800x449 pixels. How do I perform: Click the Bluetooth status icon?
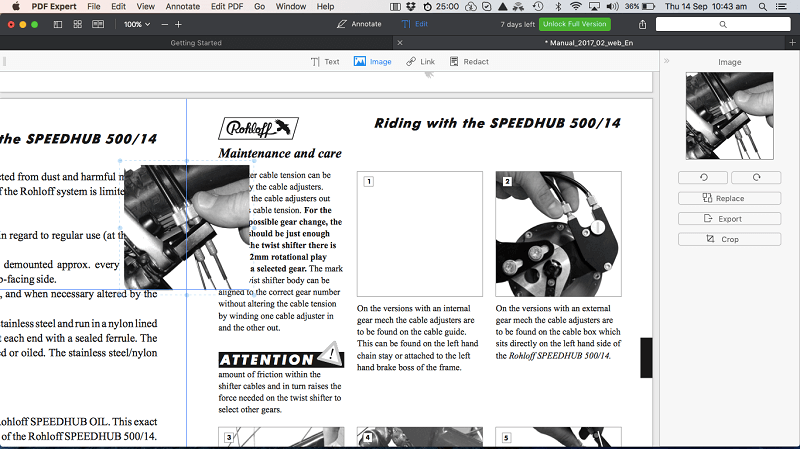point(558,7)
